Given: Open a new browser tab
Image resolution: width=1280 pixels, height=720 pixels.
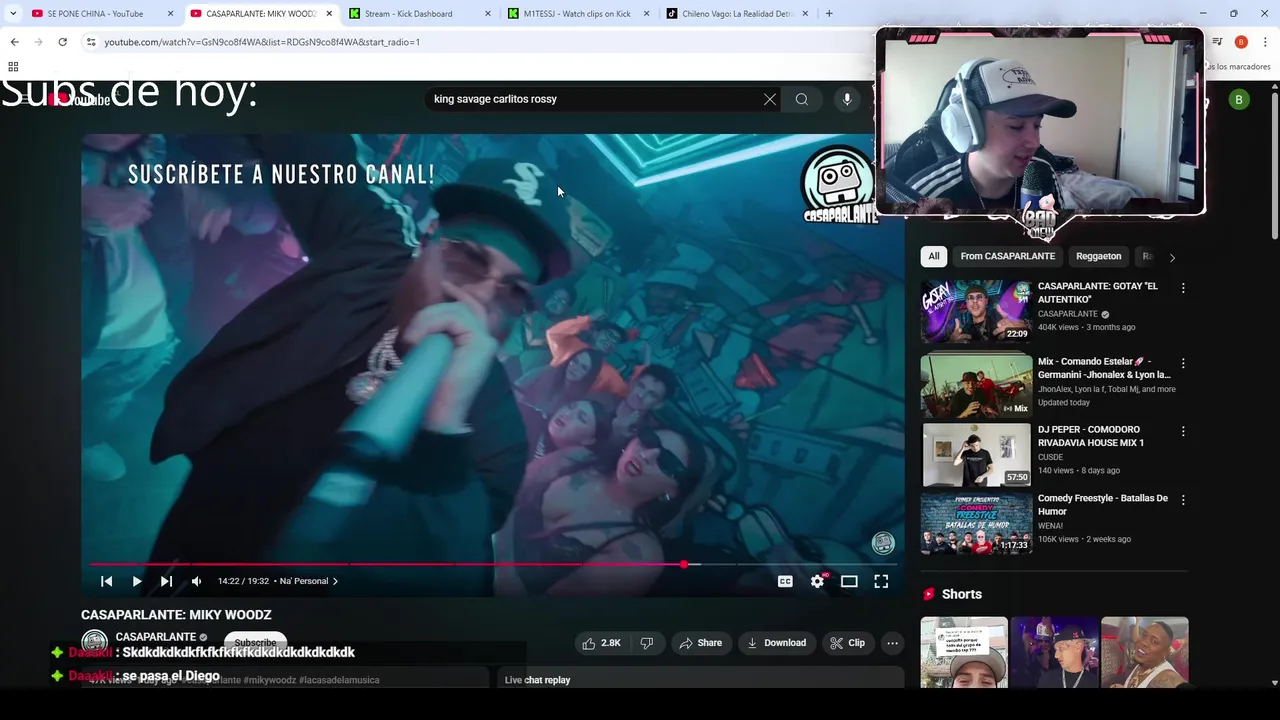Looking at the screenshot, I should tap(829, 14).
